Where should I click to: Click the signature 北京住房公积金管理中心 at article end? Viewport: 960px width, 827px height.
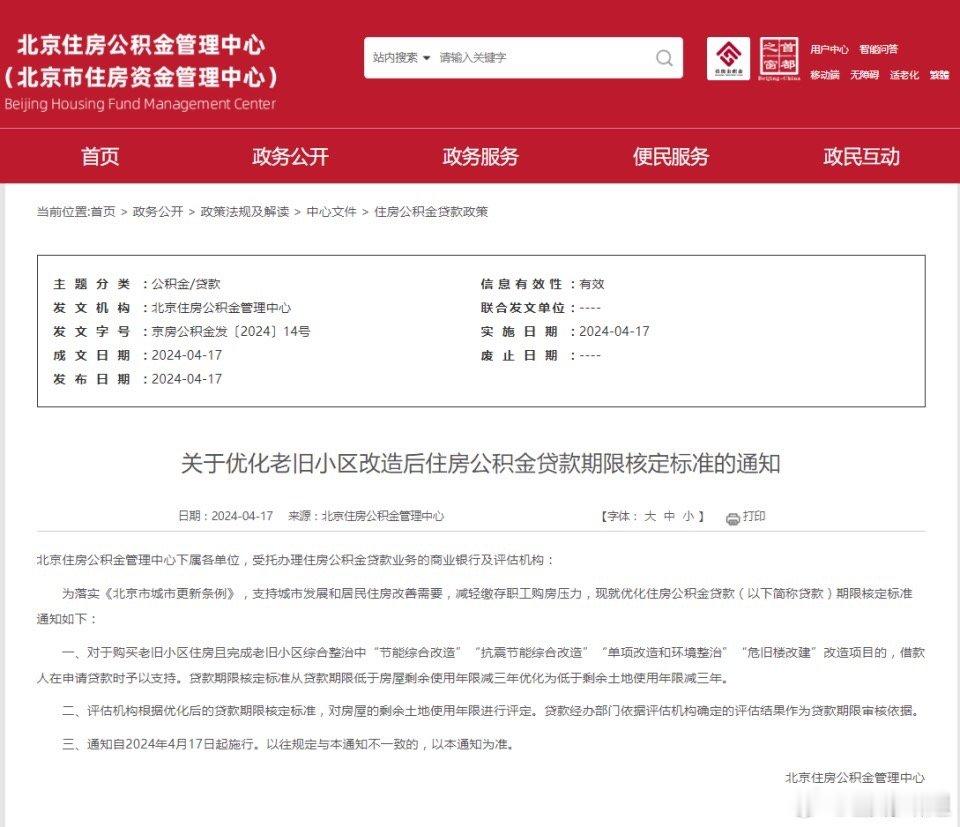point(855,777)
